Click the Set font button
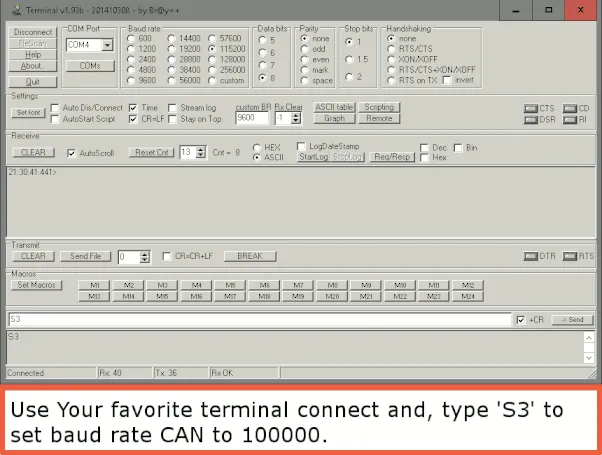This screenshot has height=455, width=602. (x=28, y=113)
